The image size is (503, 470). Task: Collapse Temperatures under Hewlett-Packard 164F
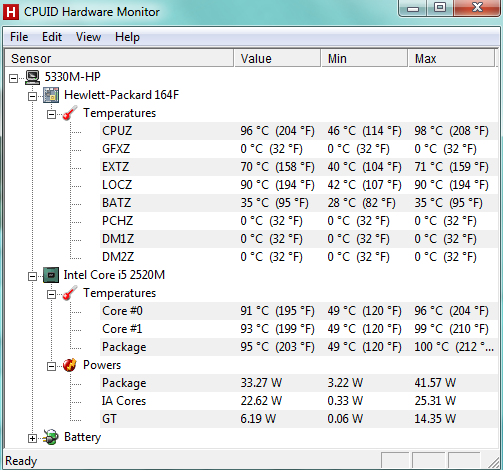coord(51,115)
